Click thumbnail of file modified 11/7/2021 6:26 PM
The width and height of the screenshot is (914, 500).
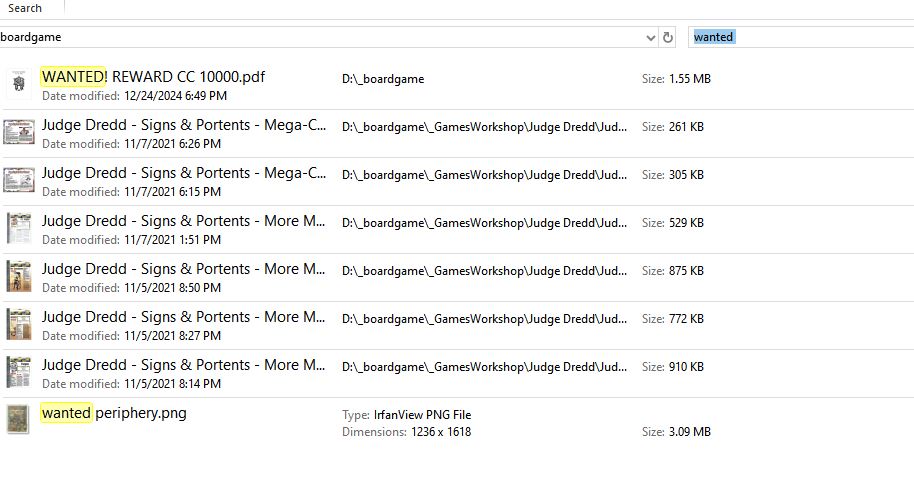click(x=19, y=132)
